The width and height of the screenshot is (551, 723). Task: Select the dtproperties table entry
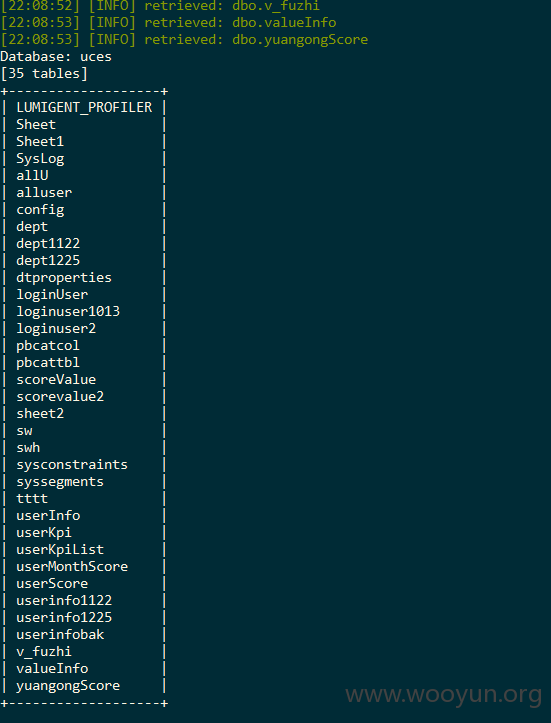(x=64, y=278)
